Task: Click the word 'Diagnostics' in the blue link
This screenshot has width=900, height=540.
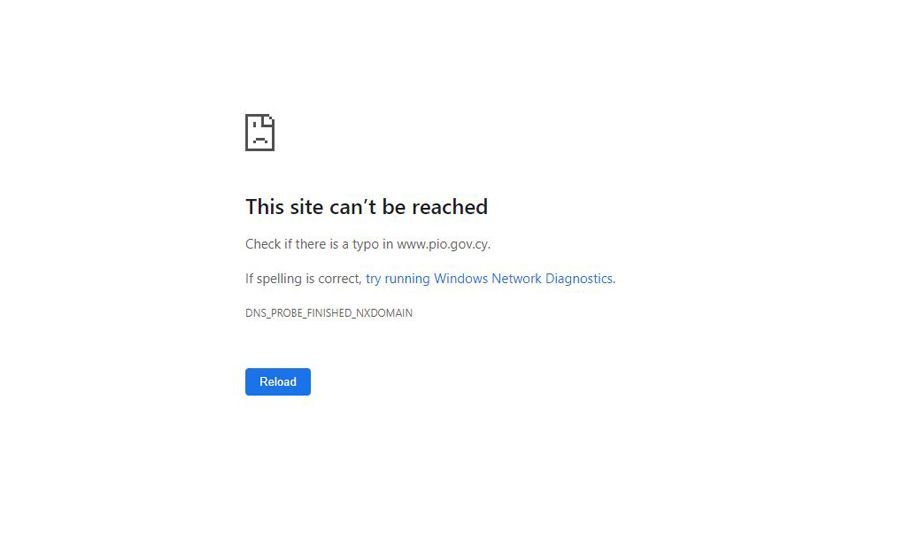Action: 579,278
